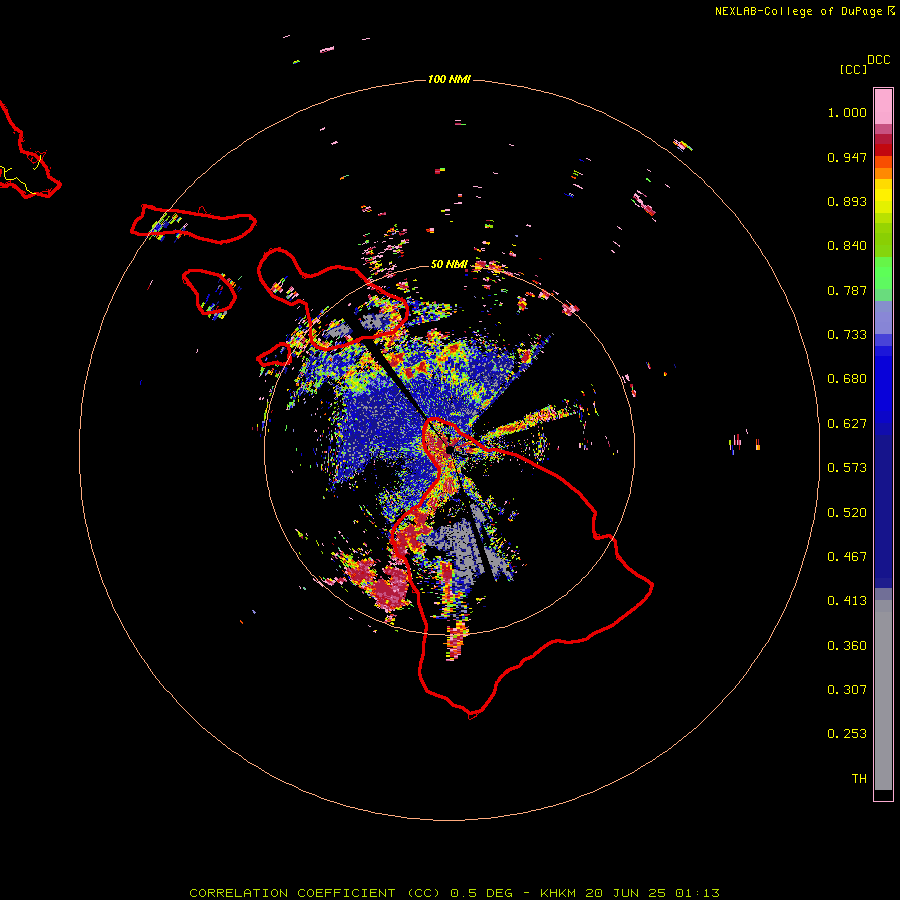Click the pink top segment of the colorbar

coord(883,107)
